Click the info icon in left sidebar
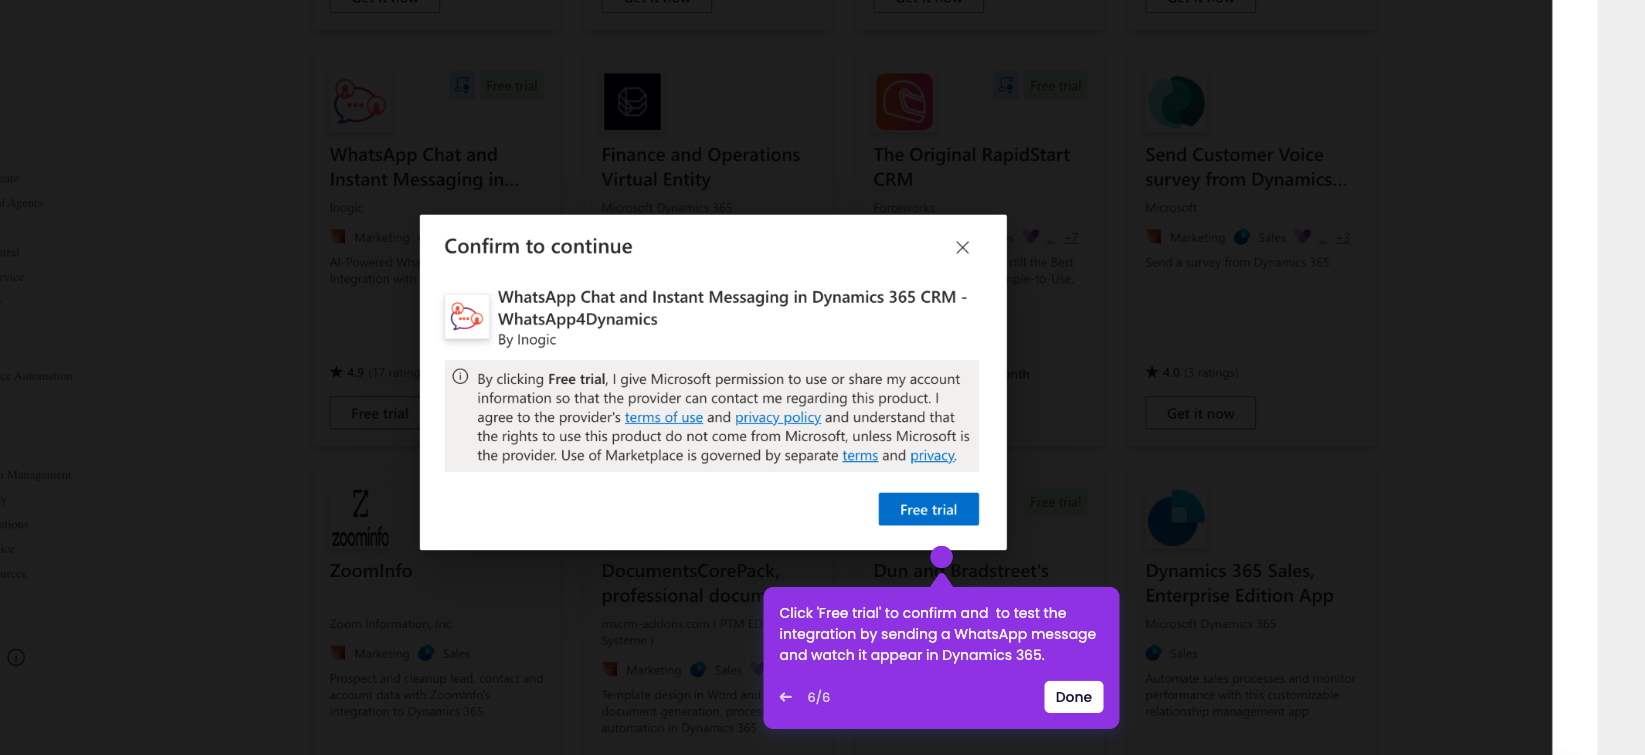1645x755 pixels. (x=16, y=657)
